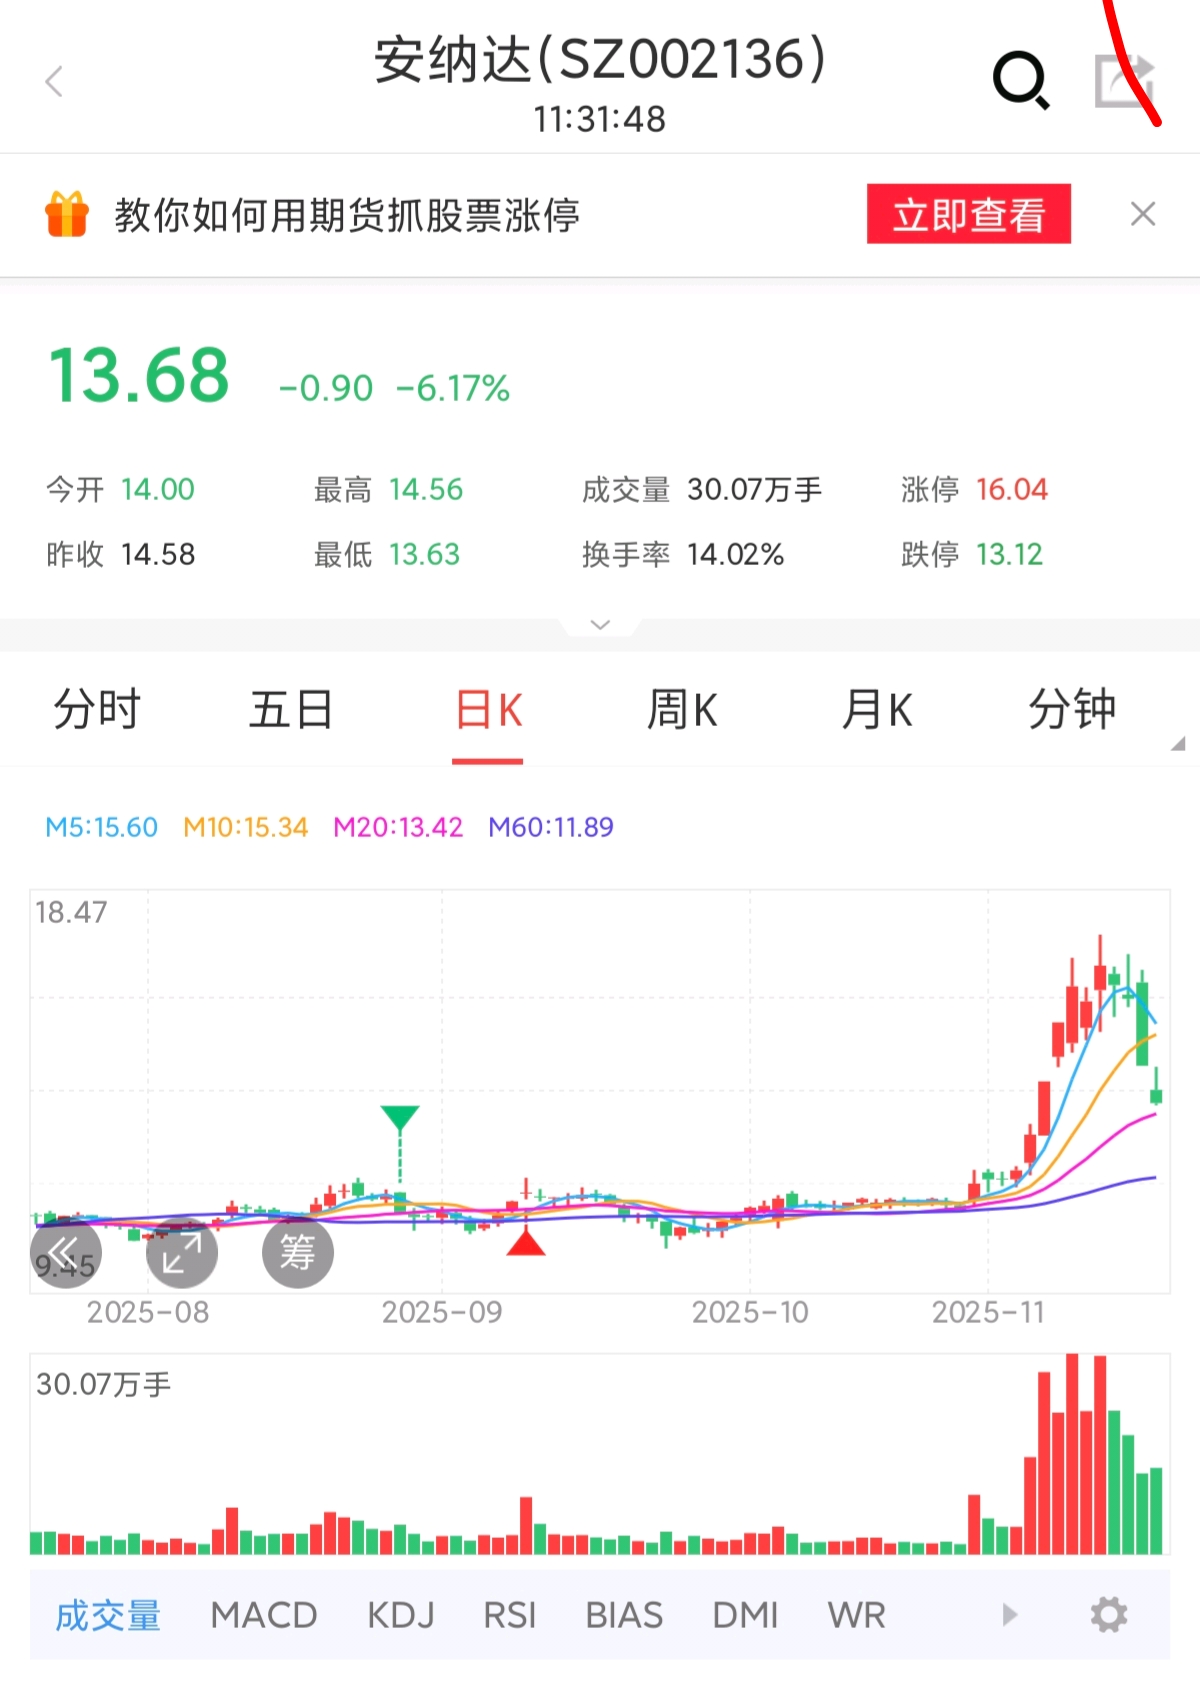Tap the 涨停 16.04 value

point(1012,489)
